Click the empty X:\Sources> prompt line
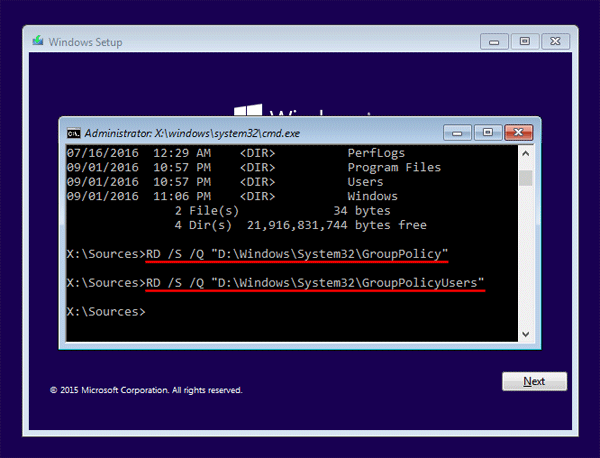 tap(106, 312)
